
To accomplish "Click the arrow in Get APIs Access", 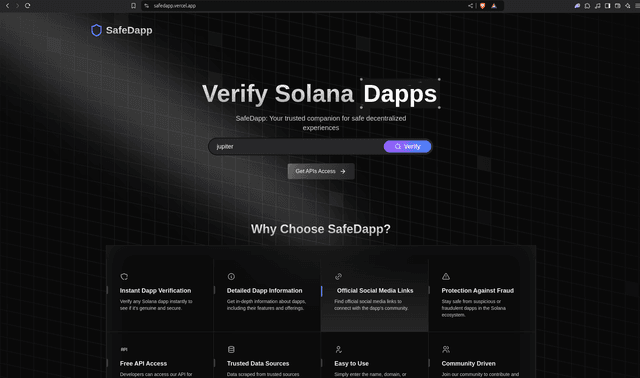I will (343, 171).
